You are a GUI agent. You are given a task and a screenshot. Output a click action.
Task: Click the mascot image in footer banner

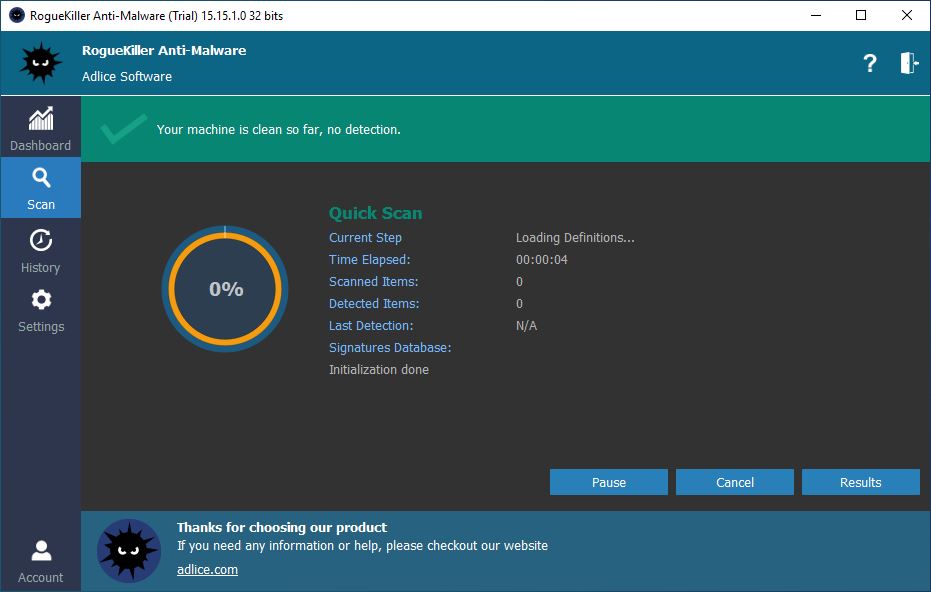point(129,550)
